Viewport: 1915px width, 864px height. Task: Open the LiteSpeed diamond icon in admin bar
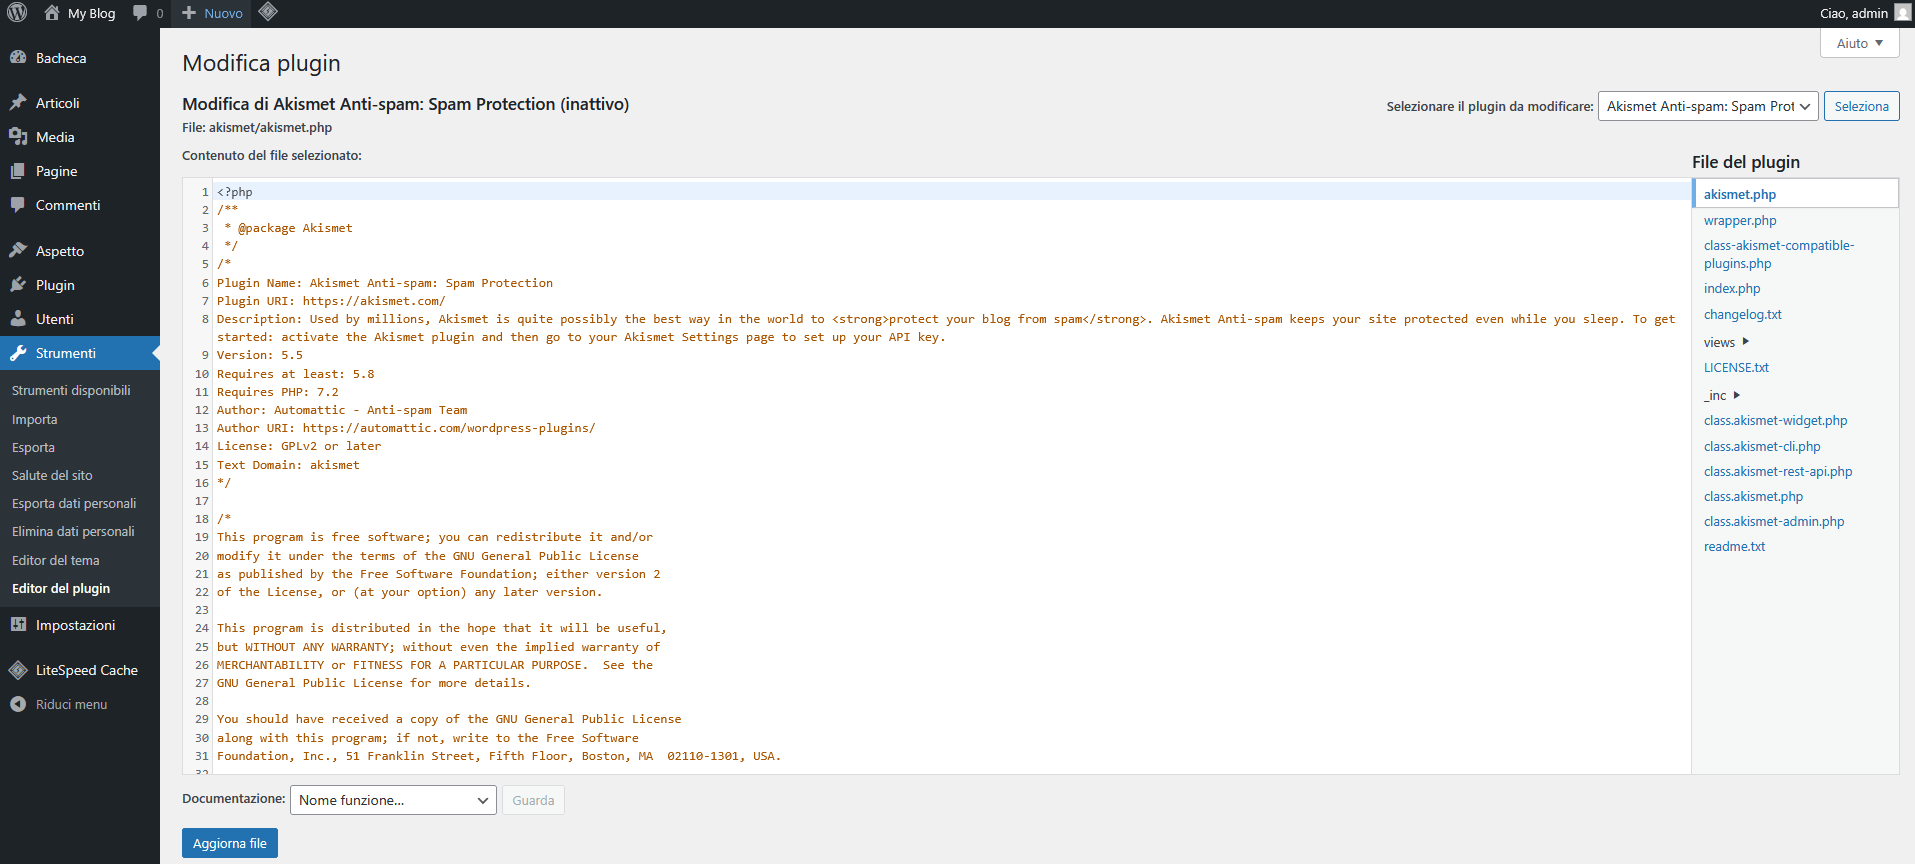267,13
